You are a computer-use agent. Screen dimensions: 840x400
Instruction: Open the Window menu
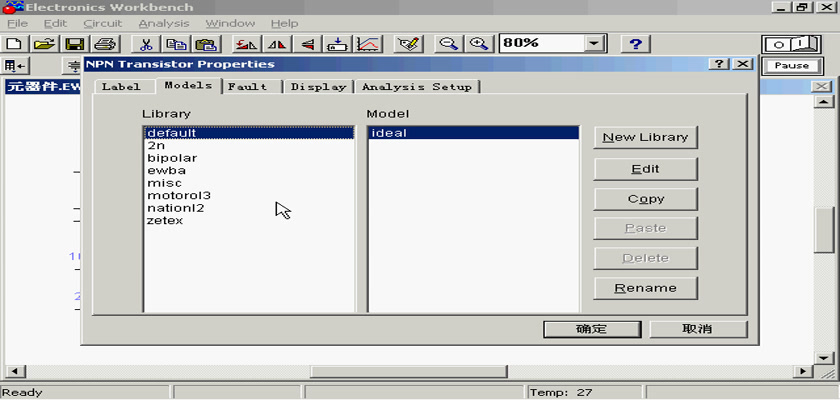(x=230, y=24)
